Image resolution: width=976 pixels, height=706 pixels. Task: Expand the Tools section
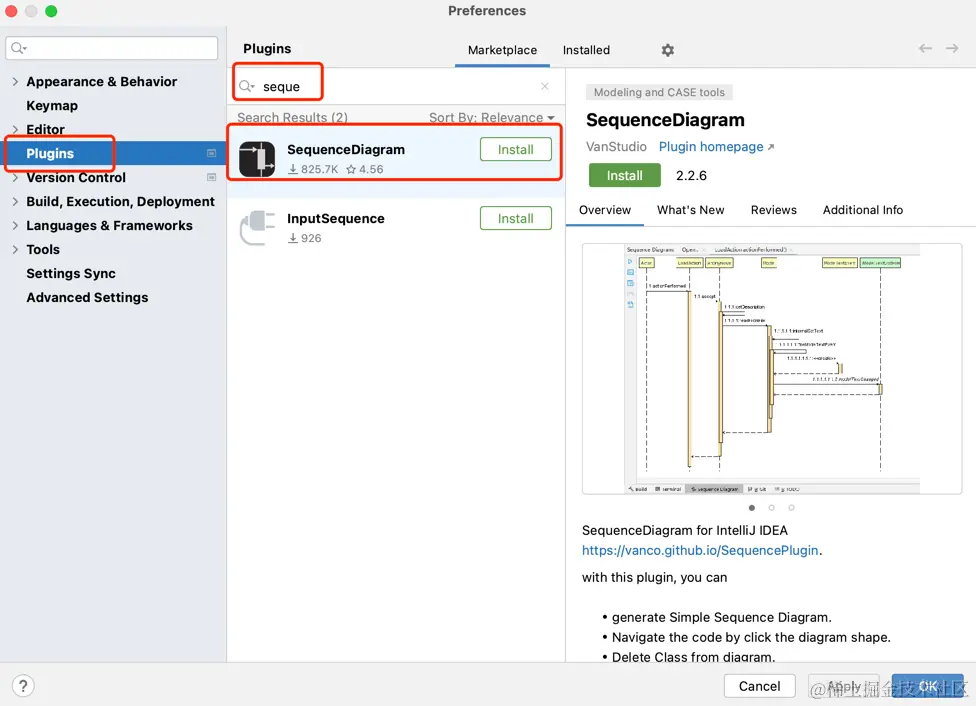click(x=15, y=250)
